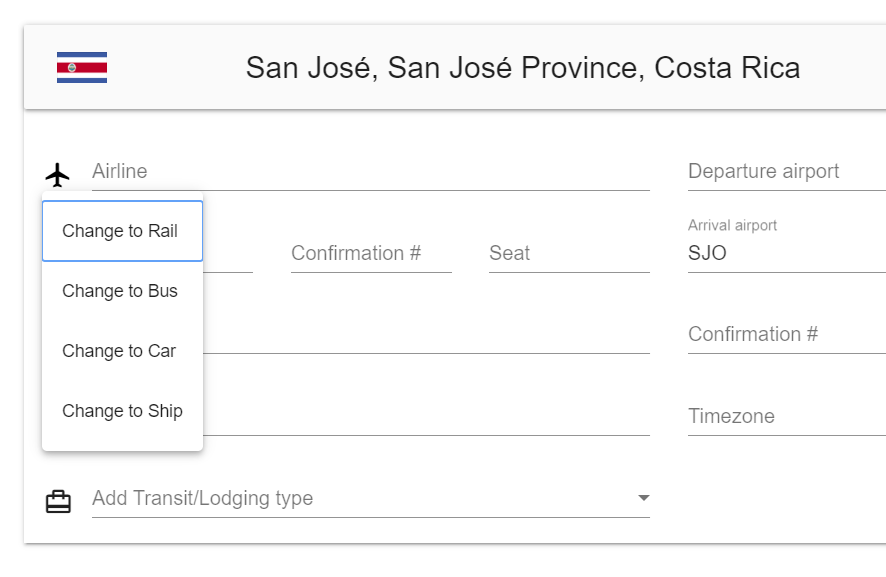Select Change to Rail option
886x577 pixels.
[123, 231]
